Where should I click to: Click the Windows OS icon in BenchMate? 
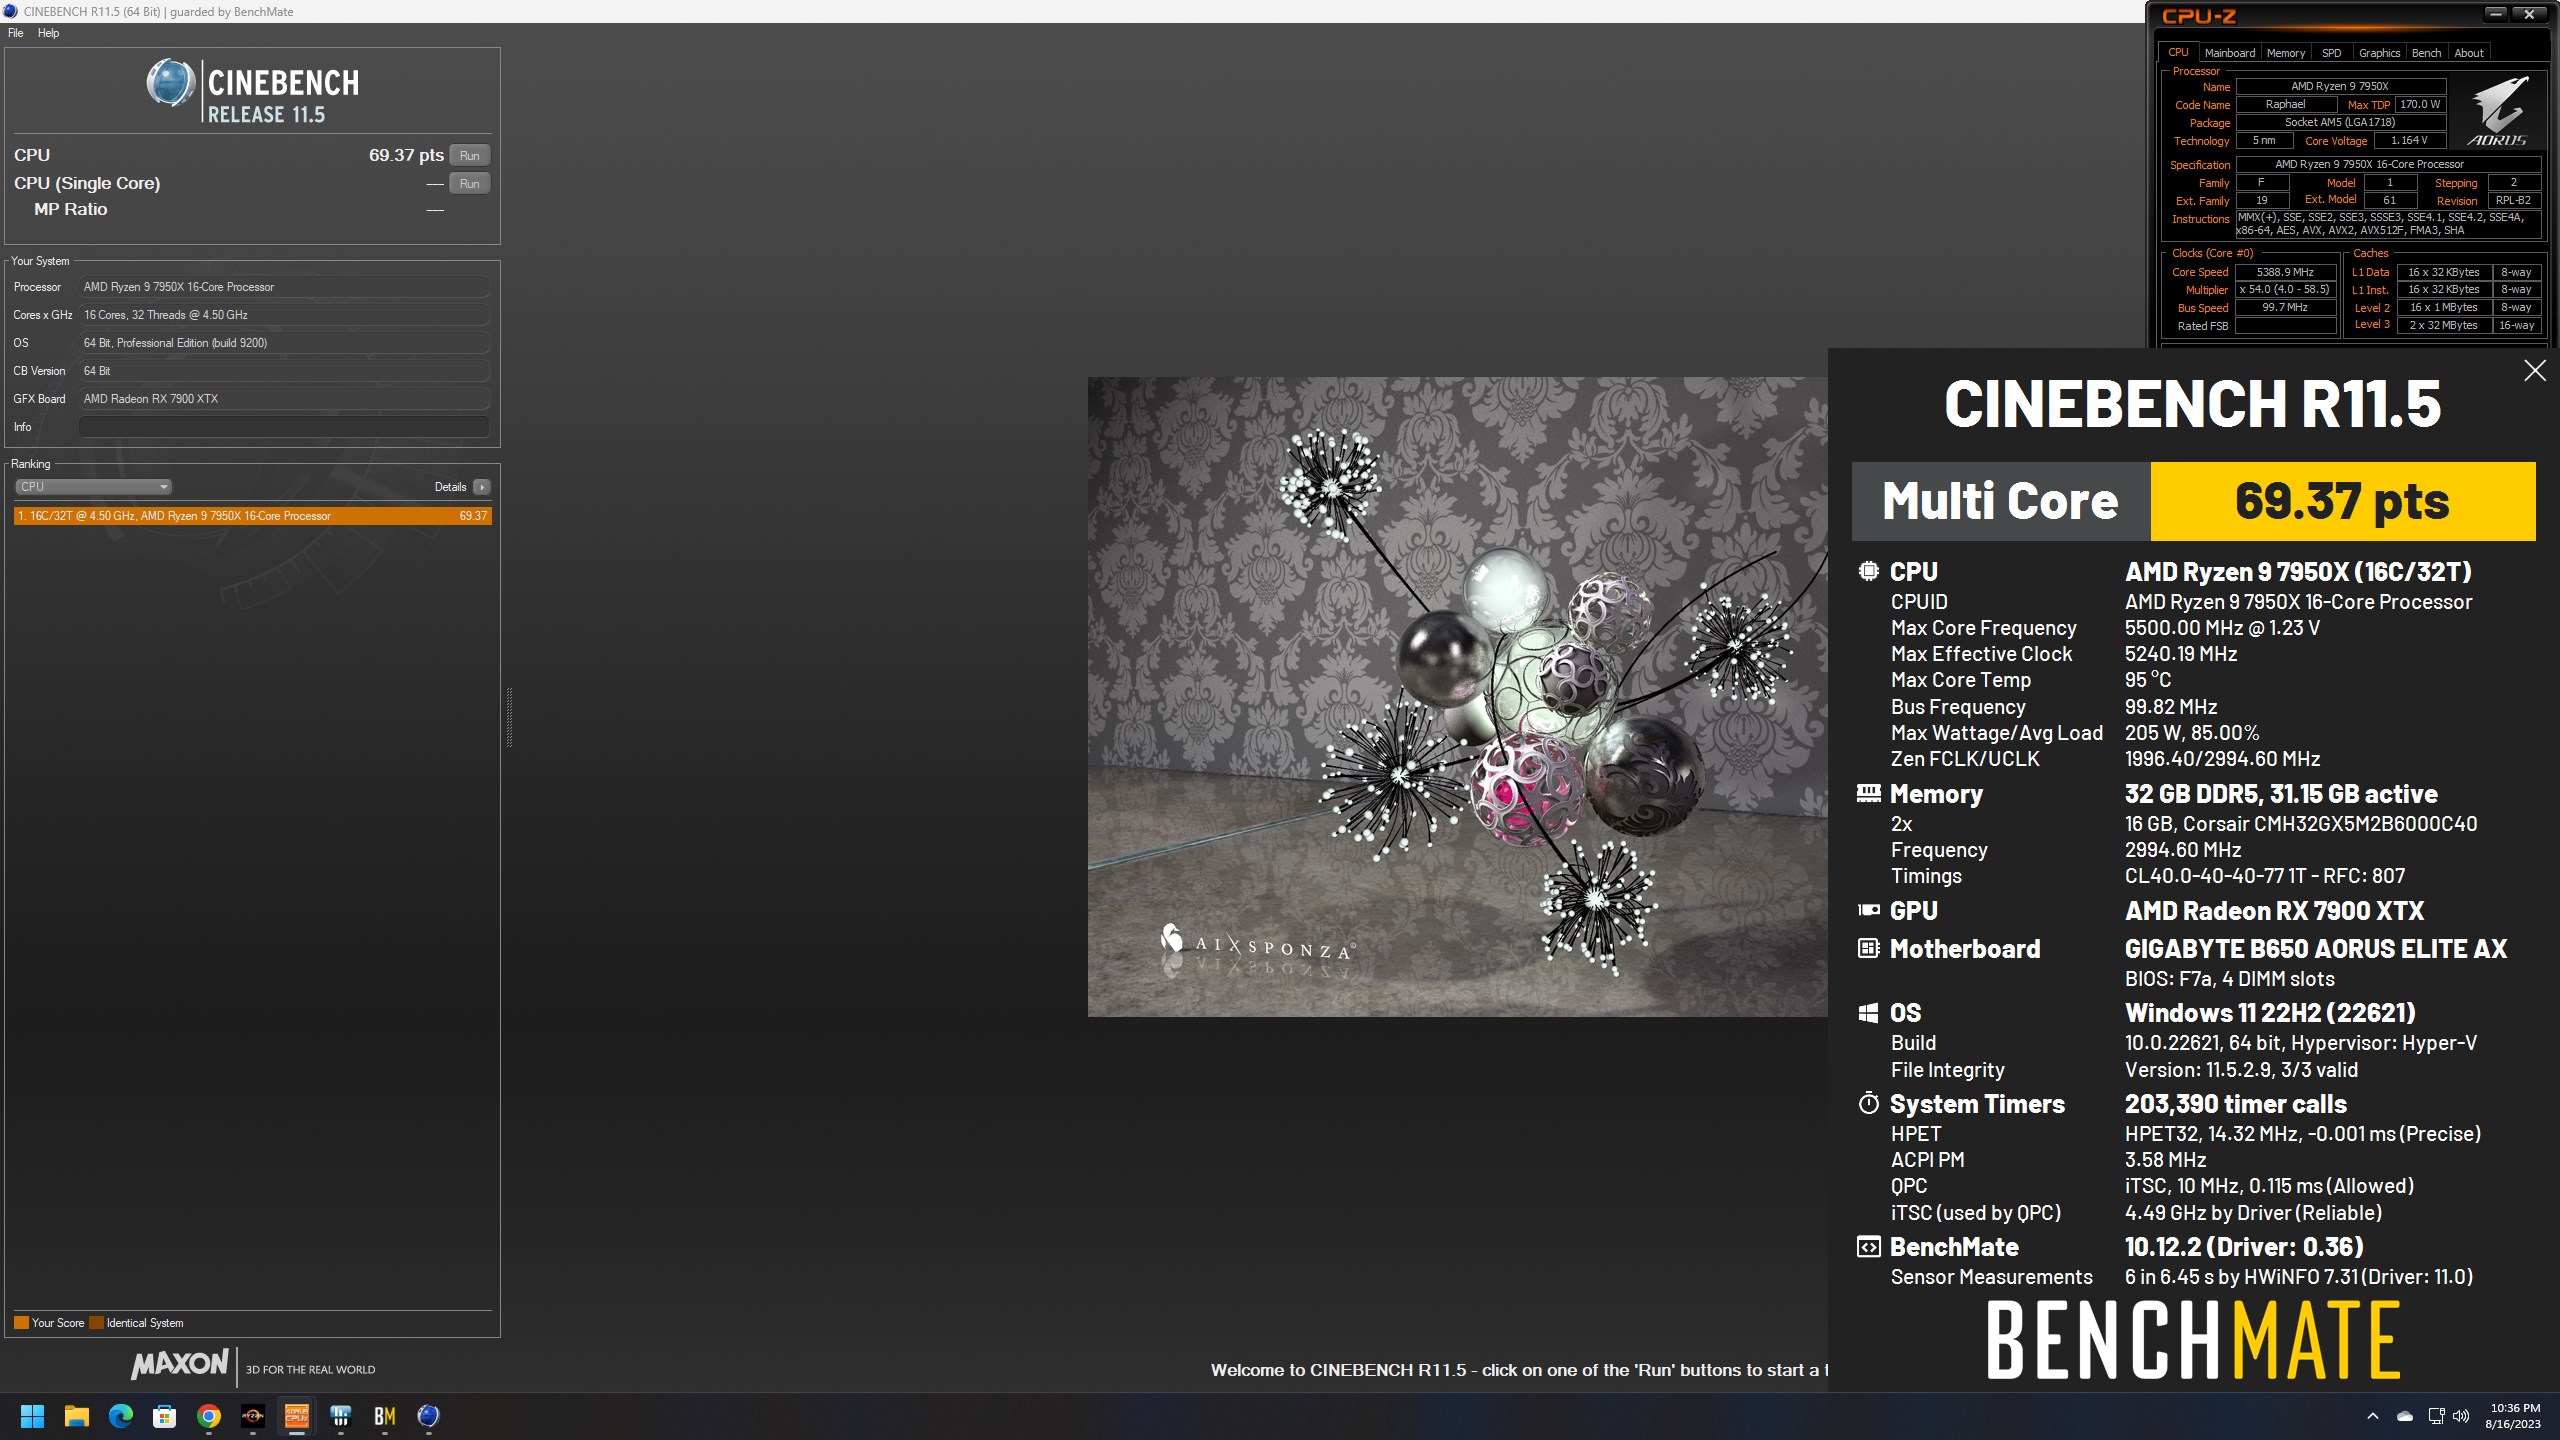coord(1868,1013)
